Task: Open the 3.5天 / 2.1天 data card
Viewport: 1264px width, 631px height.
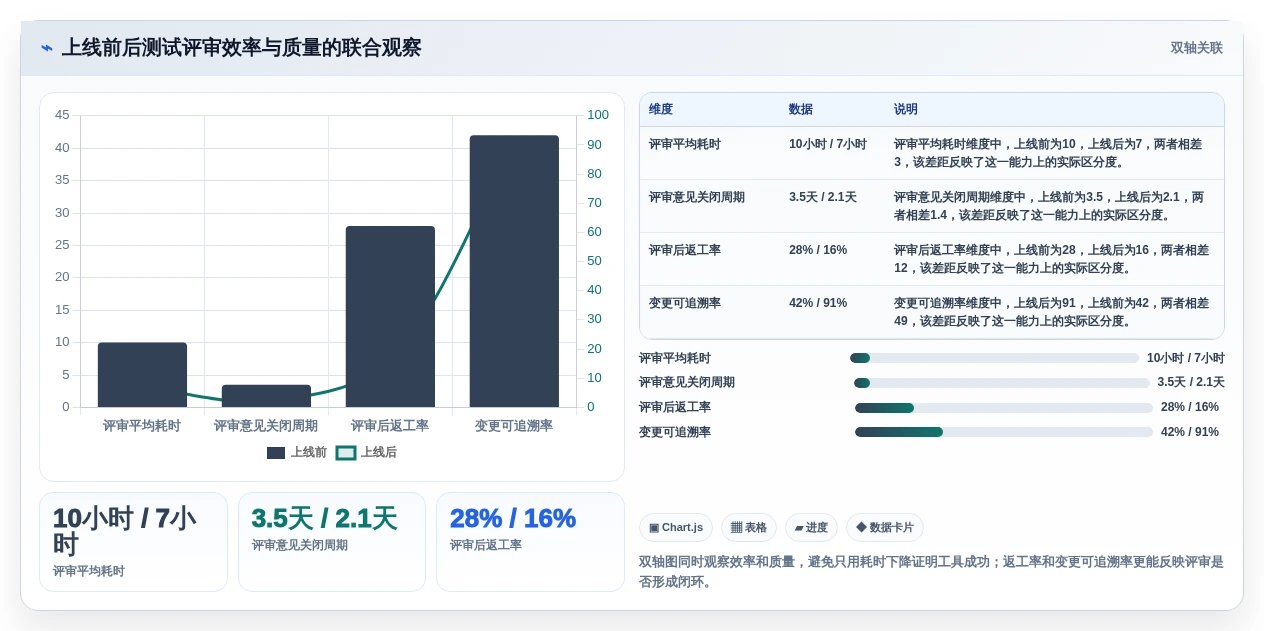Action: [332, 542]
